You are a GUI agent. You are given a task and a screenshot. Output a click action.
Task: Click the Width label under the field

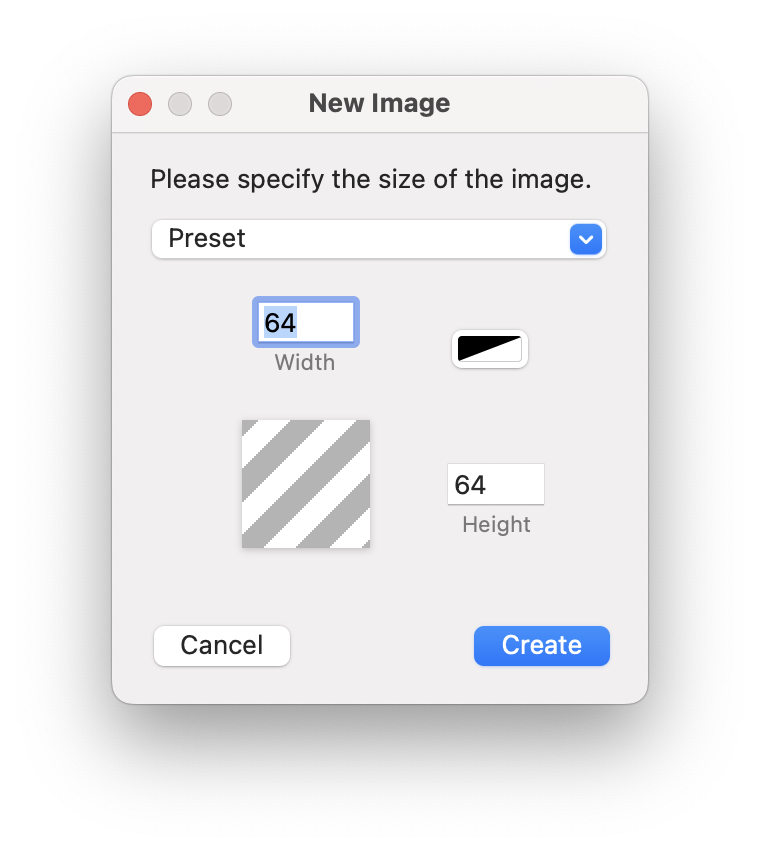click(x=305, y=362)
